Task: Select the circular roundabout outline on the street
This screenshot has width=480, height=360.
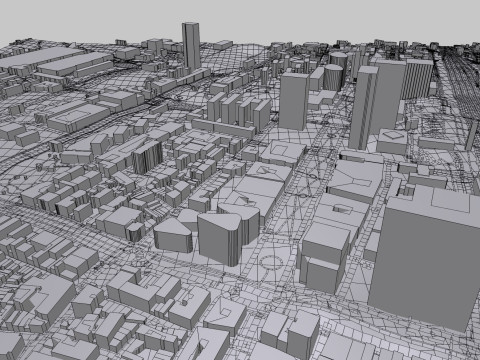Action: pyautogui.click(x=271, y=262)
